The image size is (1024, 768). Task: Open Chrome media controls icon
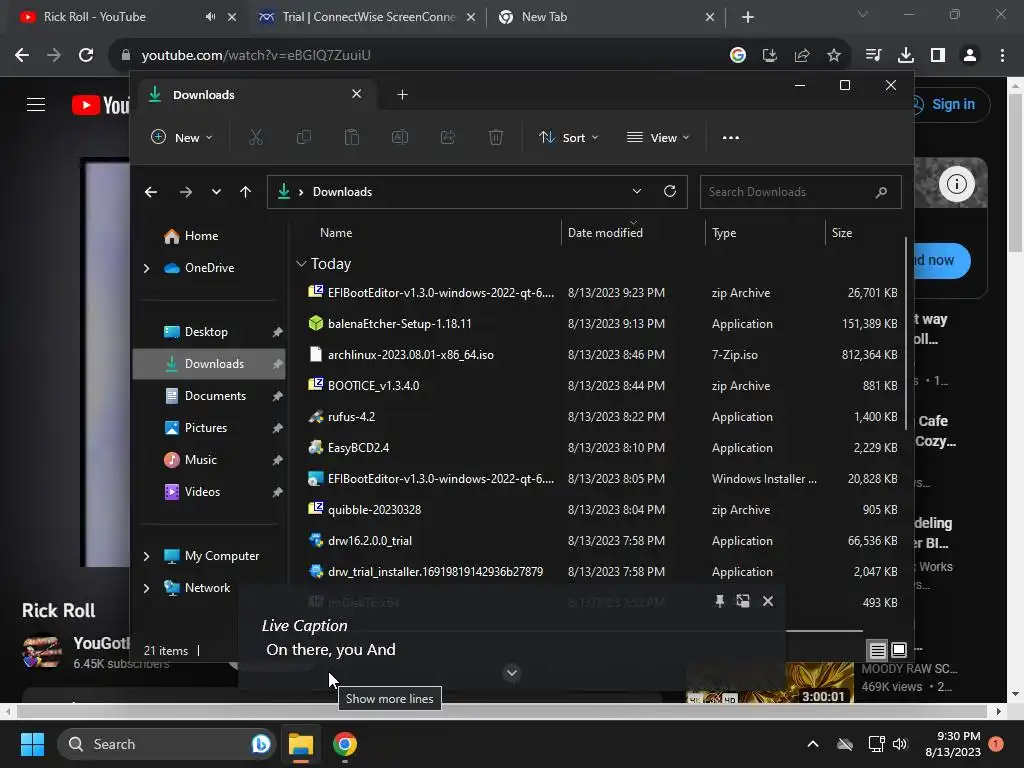click(x=873, y=56)
